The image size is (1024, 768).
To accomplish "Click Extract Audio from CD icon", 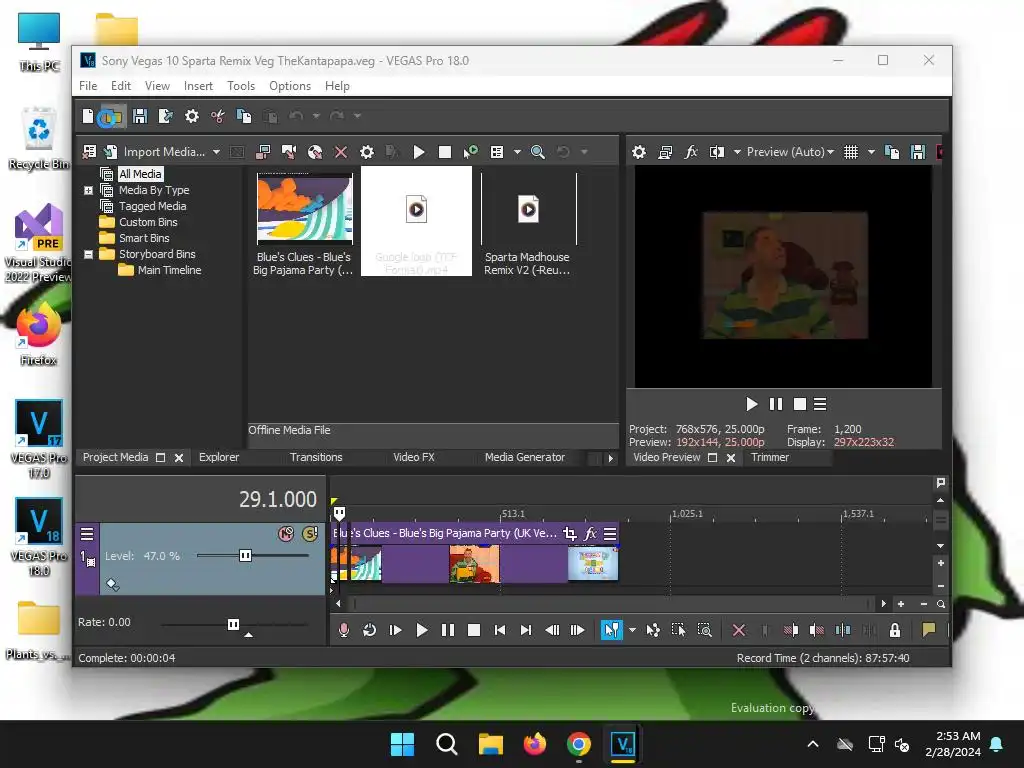I will click(x=315, y=152).
